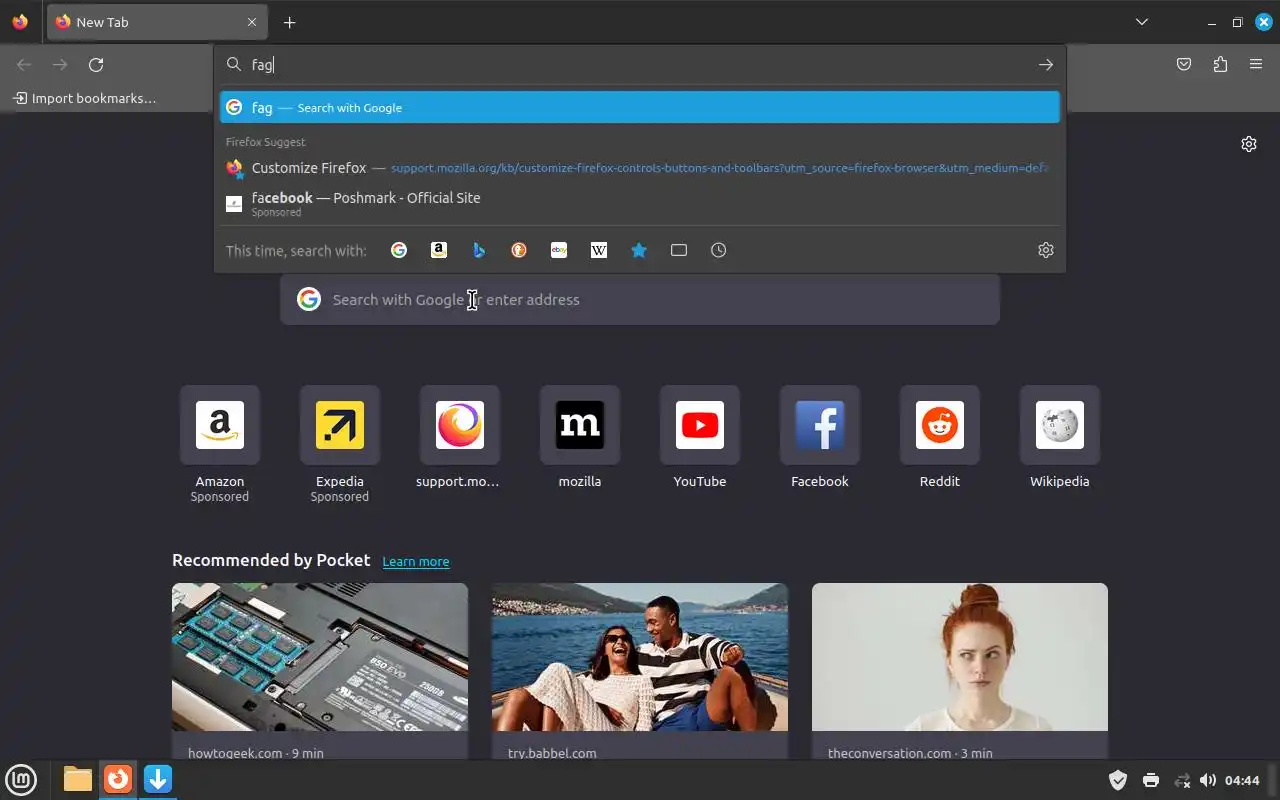Search this time with Bing icon
The height and width of the screenshot is (800, 1280).
click(479, 250)
